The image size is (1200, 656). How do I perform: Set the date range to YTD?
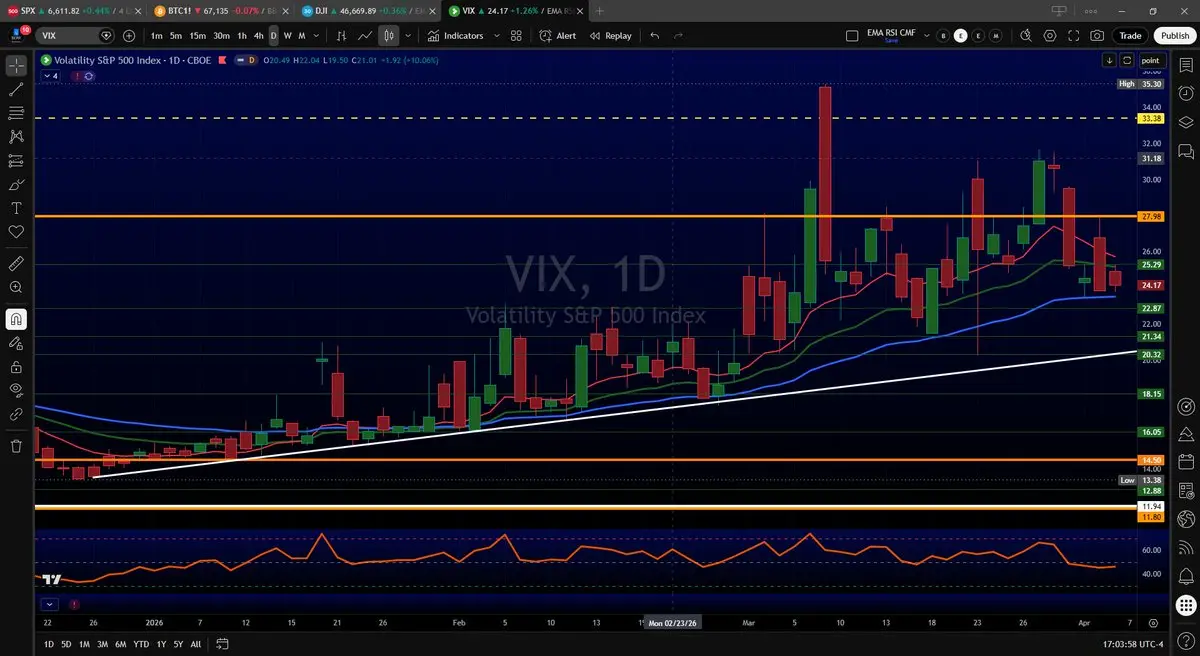141,644
